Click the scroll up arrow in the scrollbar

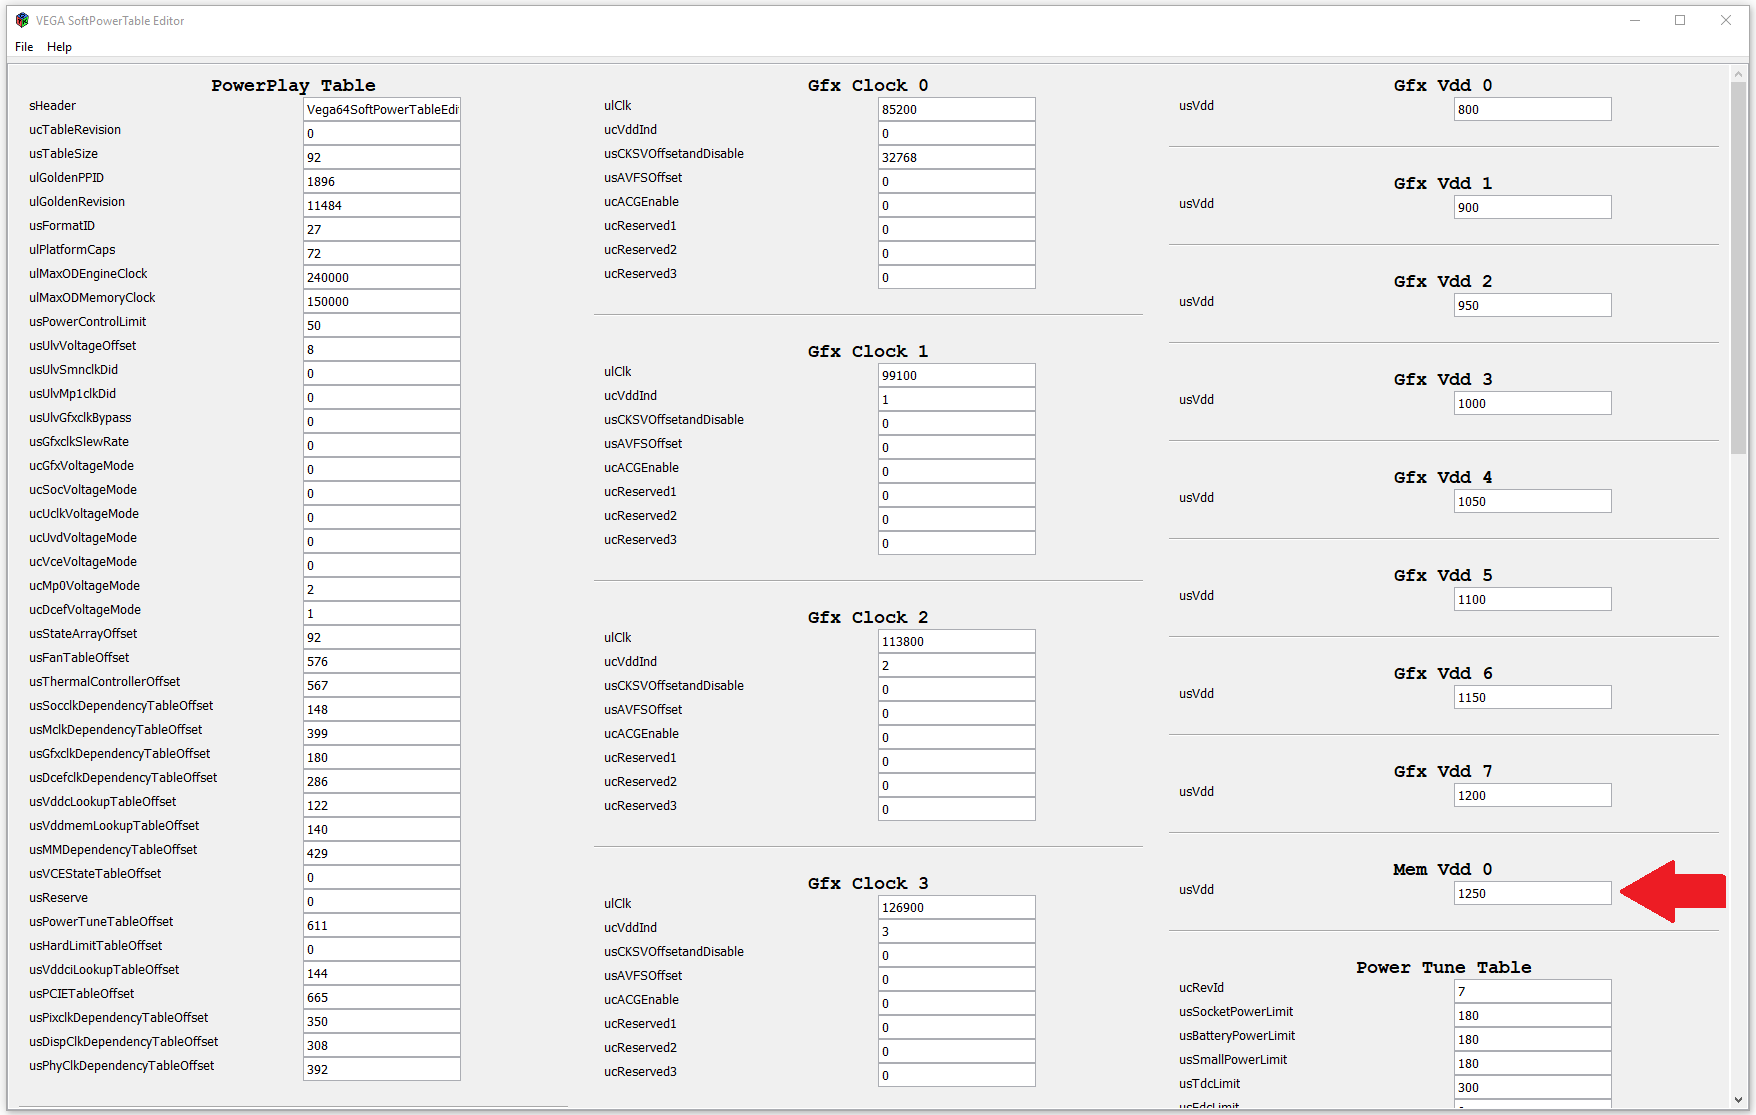(1739, 73)
